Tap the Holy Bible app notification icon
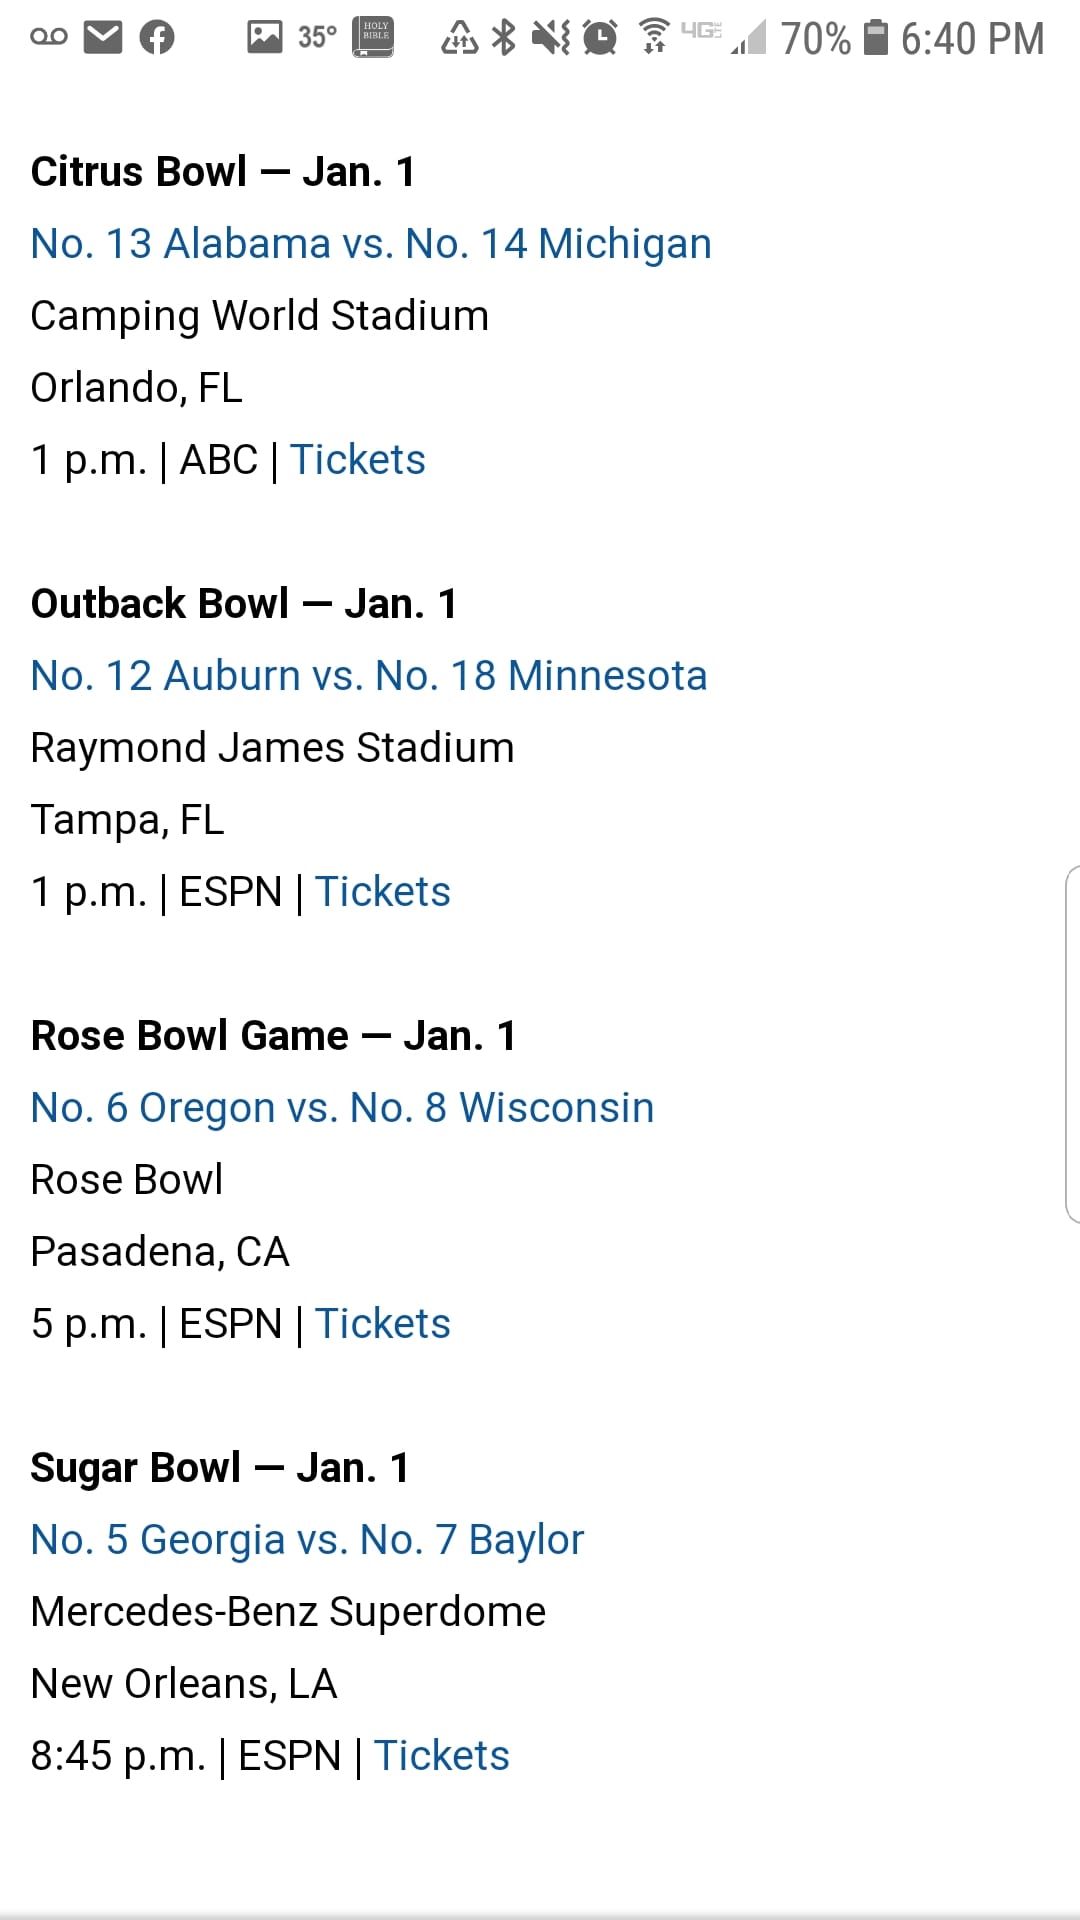This screenshot has height=1920, width=1080. (x=374, y=37)
